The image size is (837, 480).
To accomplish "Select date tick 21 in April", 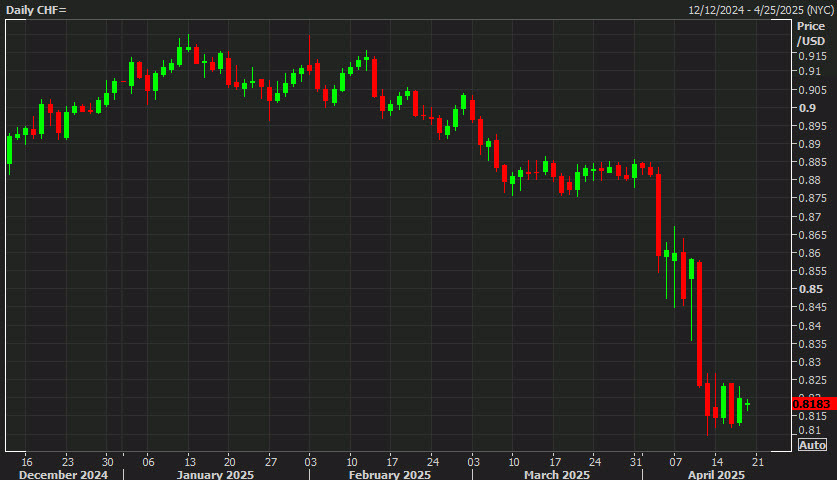I will [757, 462].
